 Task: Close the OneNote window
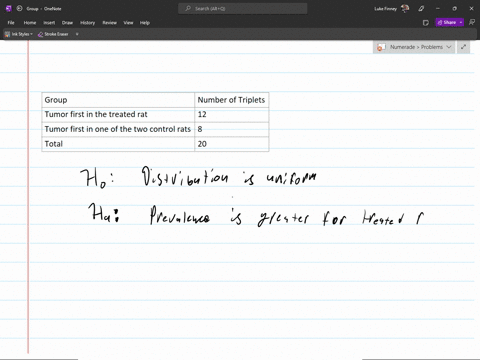471,9
